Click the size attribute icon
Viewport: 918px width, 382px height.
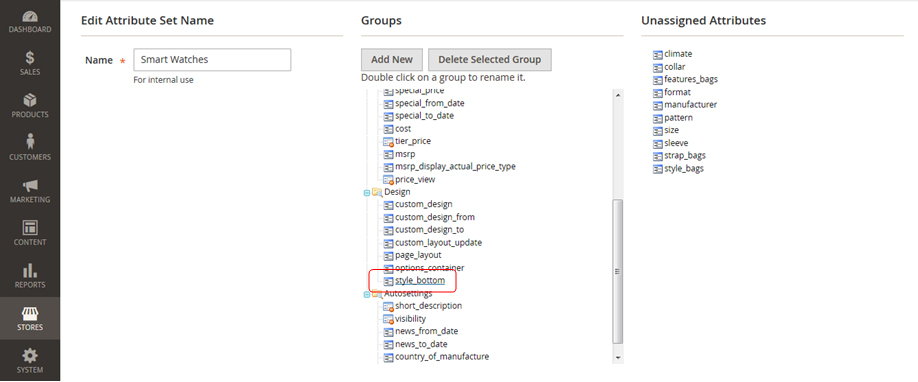pyautogui.click(x=657, y=131)
